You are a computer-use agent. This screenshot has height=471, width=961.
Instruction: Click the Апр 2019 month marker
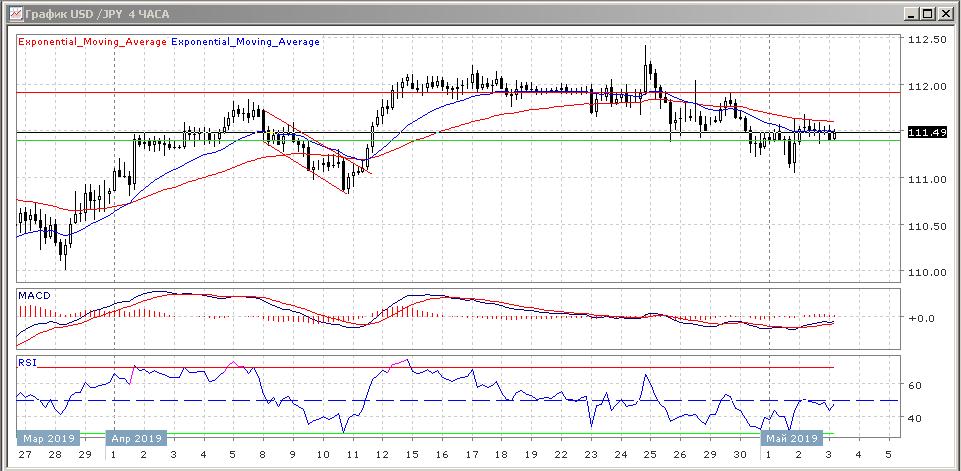[x=136, y=438]
